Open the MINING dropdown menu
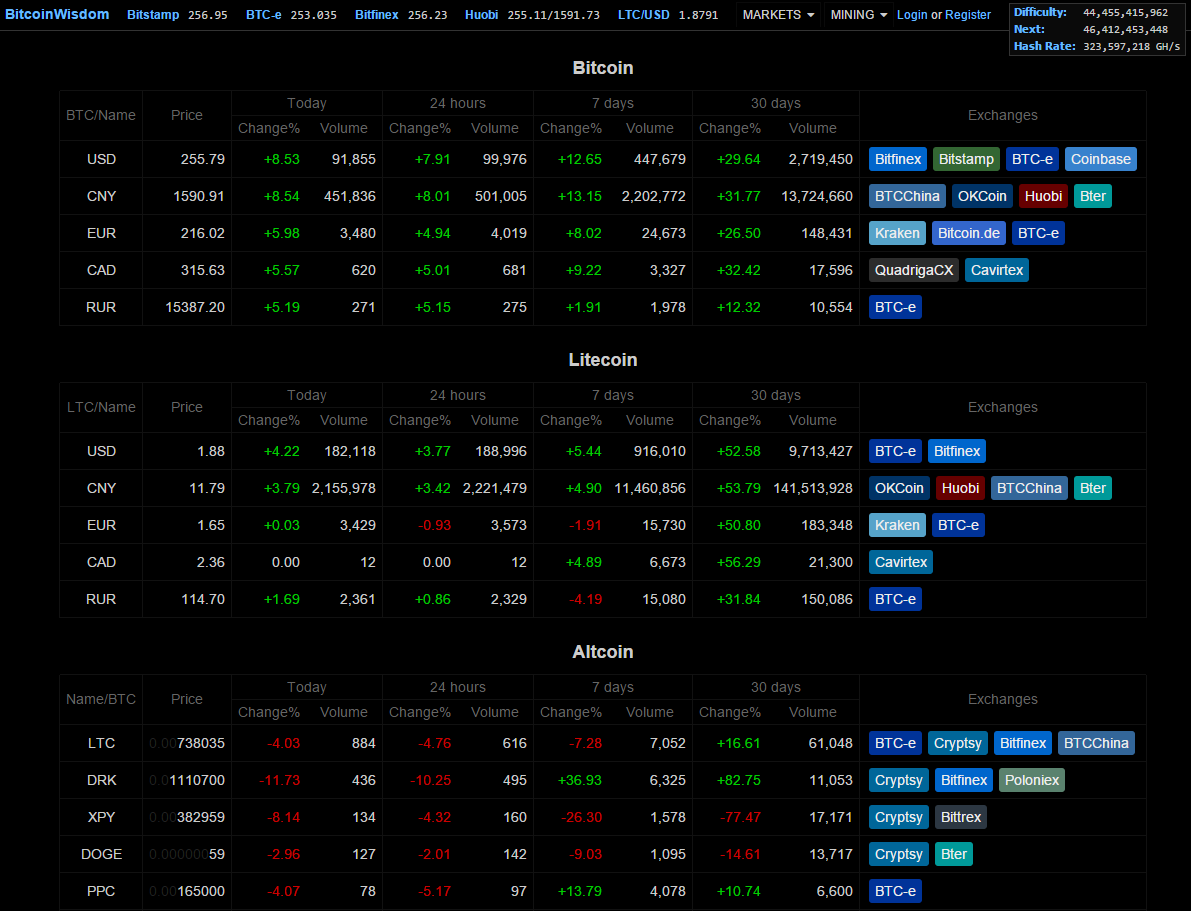 pyautogui.click(x=858, y=14)
